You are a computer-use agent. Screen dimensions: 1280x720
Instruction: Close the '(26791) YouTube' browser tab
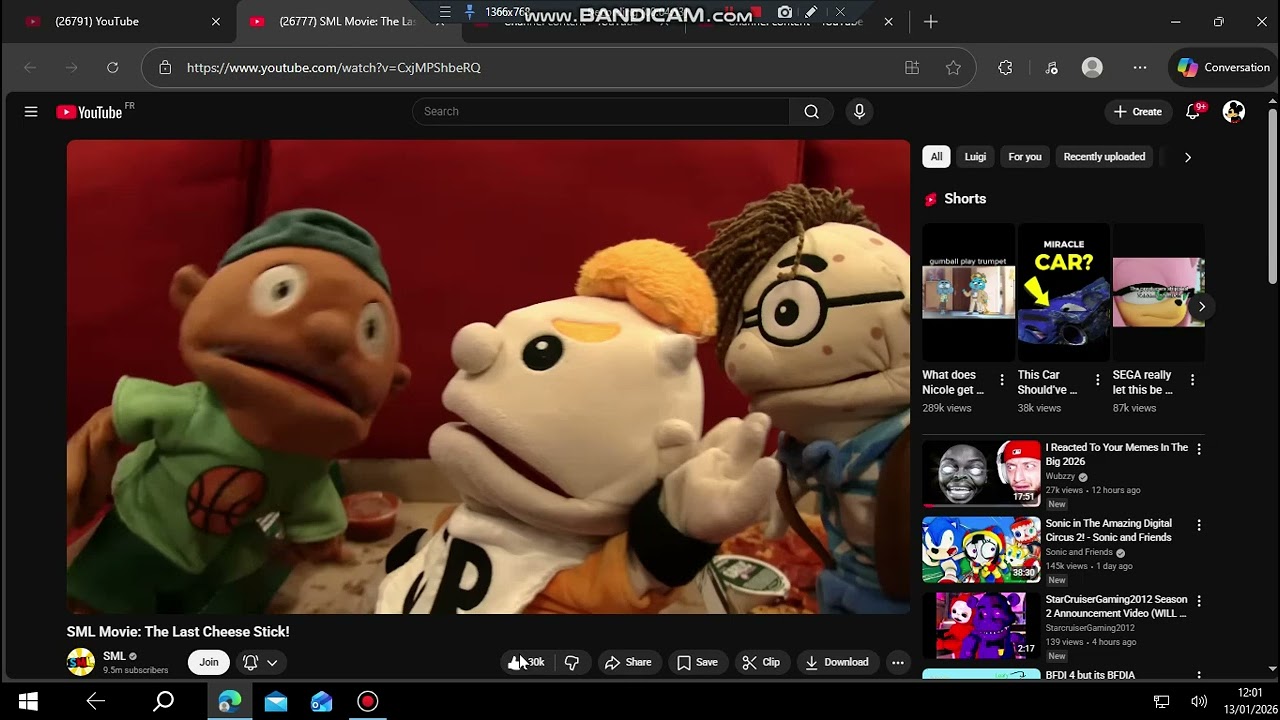(x=215, y=21)
